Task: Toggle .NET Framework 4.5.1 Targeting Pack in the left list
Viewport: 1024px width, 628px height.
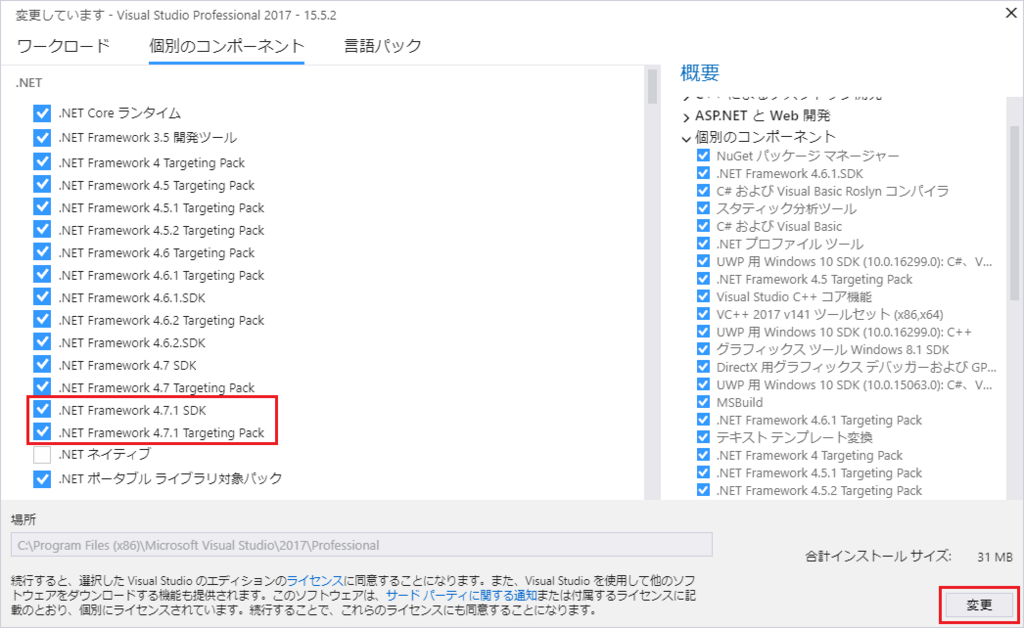Action: pos(42,208)
